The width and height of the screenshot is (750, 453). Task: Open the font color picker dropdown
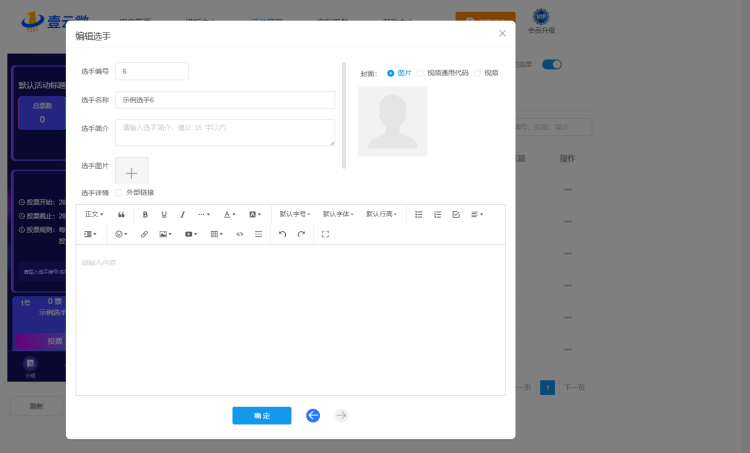coord(229,214)
